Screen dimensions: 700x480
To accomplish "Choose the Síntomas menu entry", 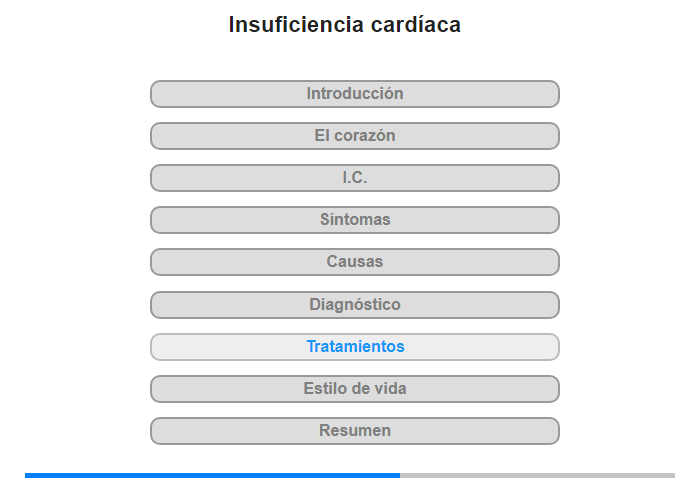I will (354, 220).
